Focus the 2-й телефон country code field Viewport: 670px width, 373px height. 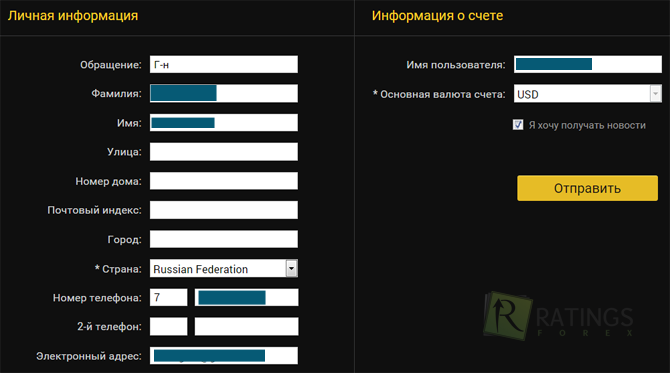pyautogui.click(x=168, y=326)
